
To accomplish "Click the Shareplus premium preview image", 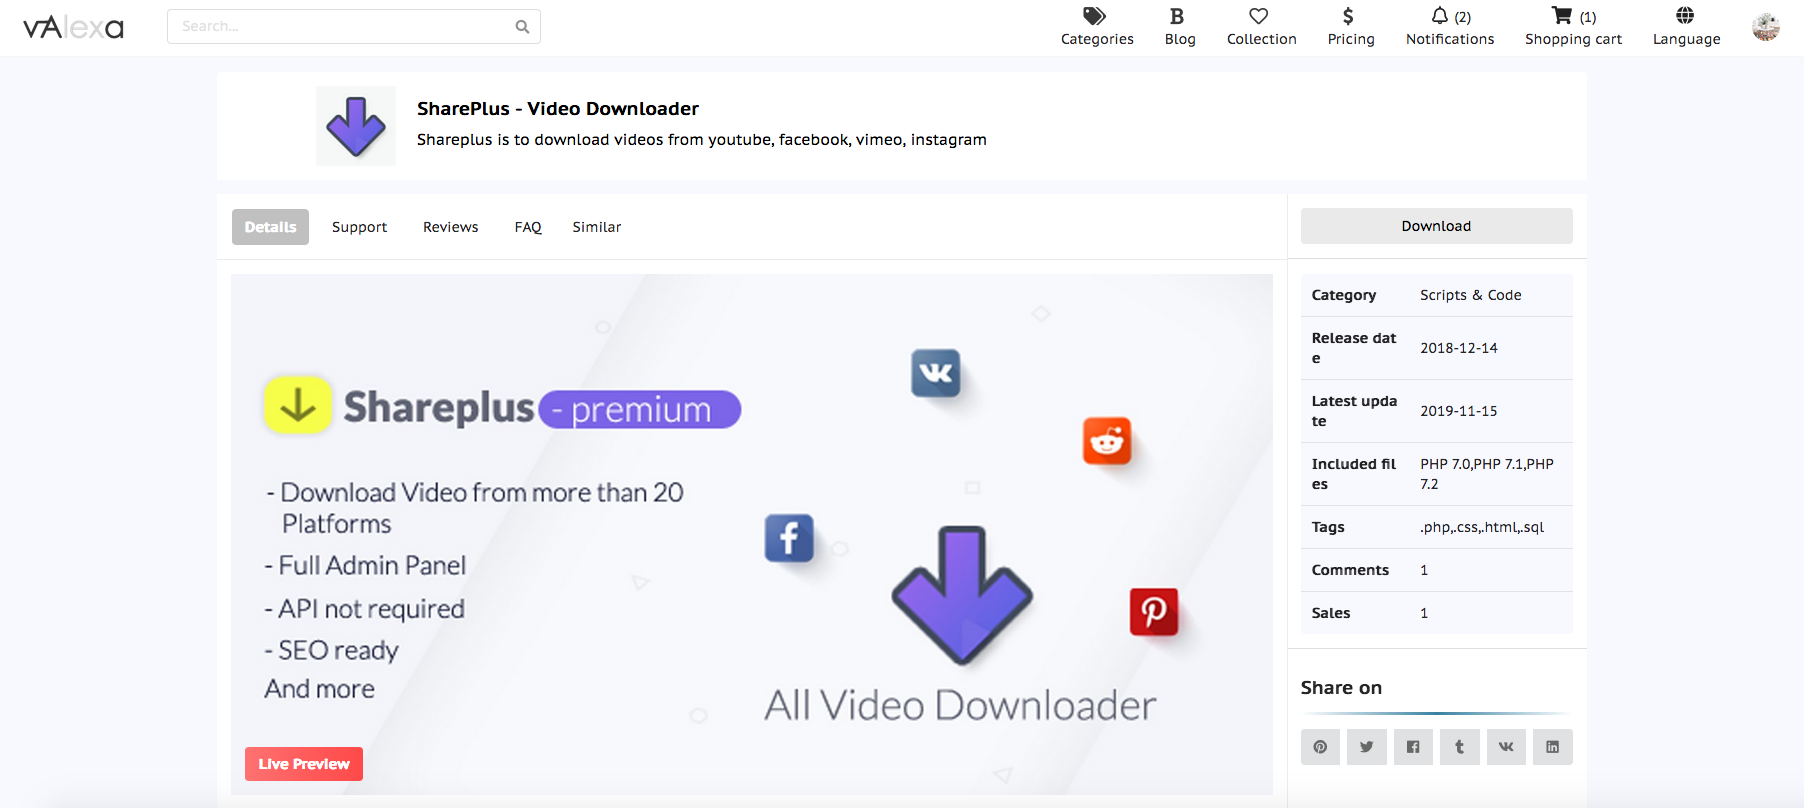I will coord(752,535).
